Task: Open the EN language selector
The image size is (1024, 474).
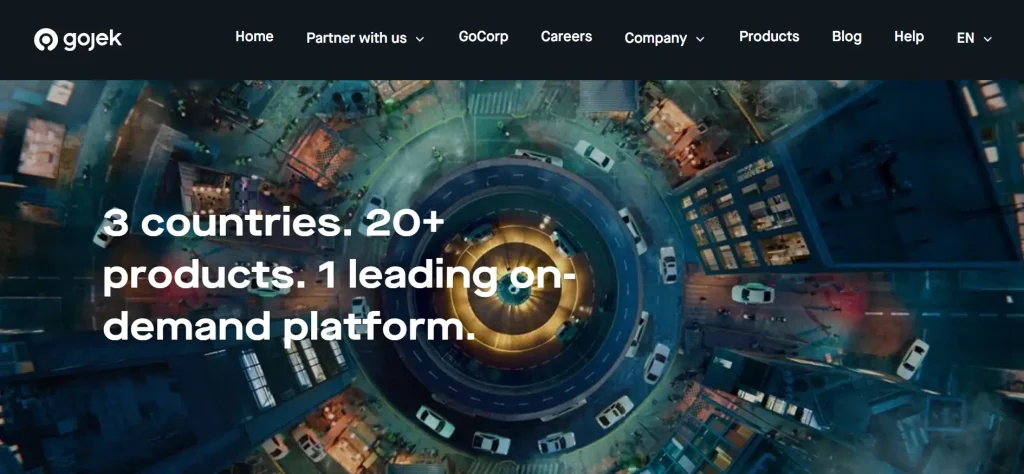Action: point(974,38)
